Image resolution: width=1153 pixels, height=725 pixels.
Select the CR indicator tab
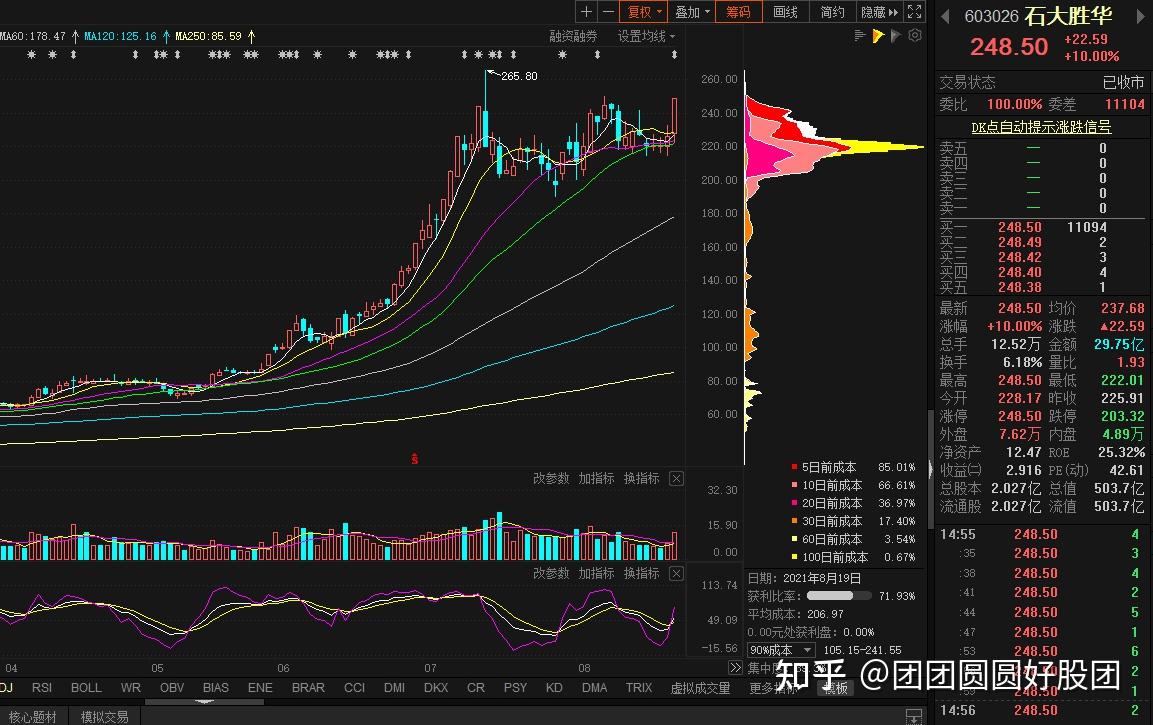(476, 688)
